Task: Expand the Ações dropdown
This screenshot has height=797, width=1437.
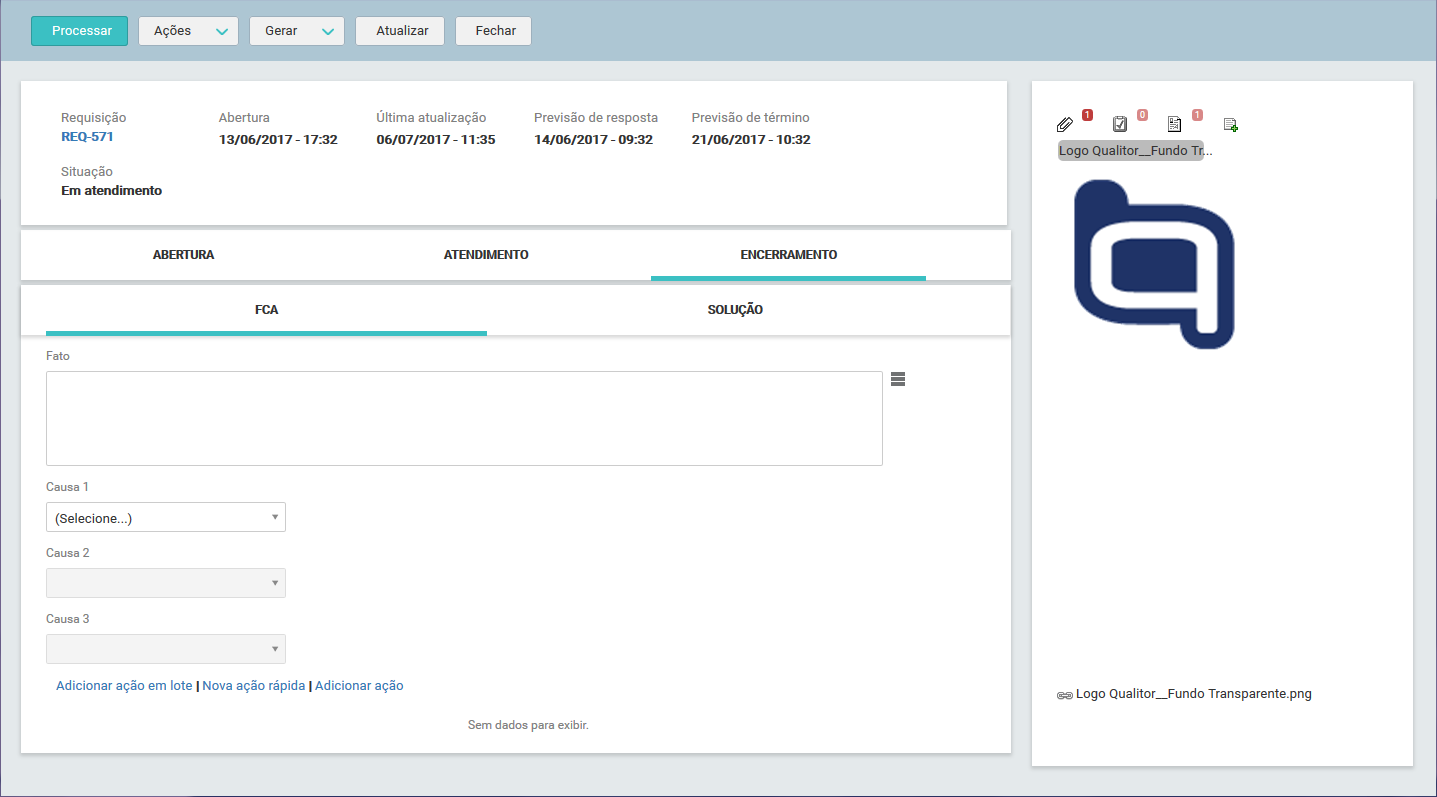Action: click(188, 31)
